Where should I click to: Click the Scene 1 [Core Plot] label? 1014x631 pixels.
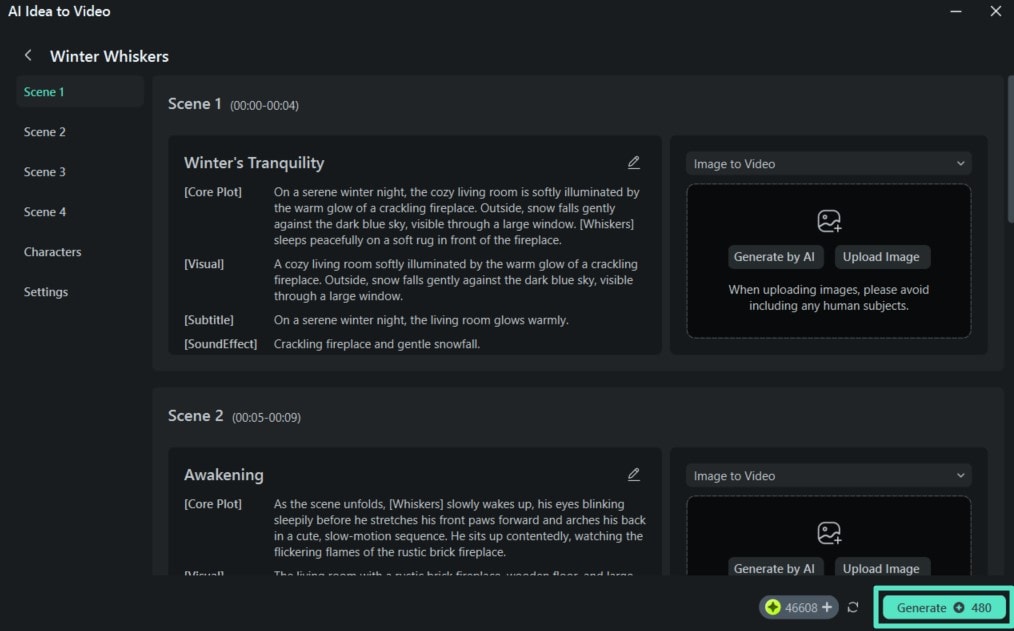pos(213,192)
